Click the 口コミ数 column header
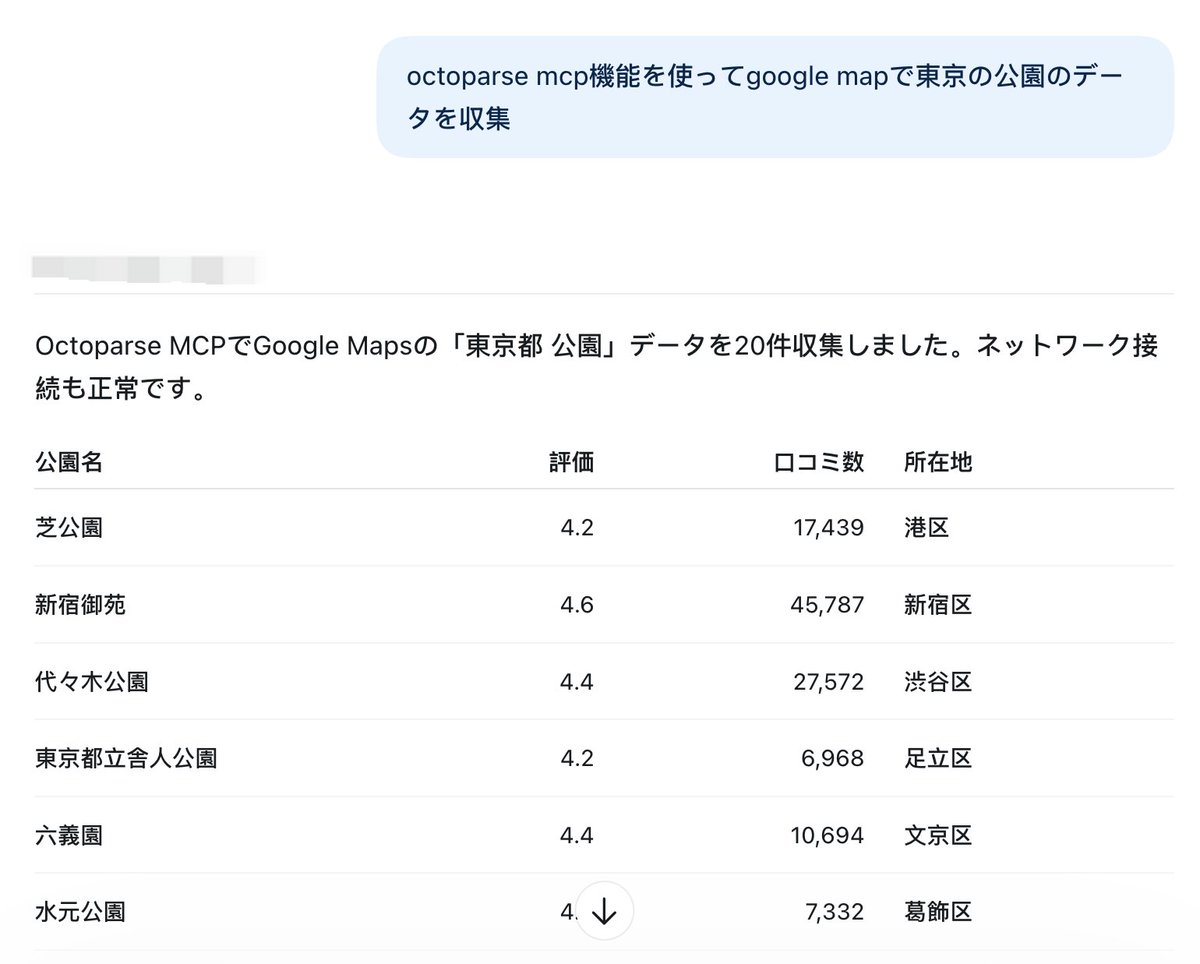 (x=819, y=462)
